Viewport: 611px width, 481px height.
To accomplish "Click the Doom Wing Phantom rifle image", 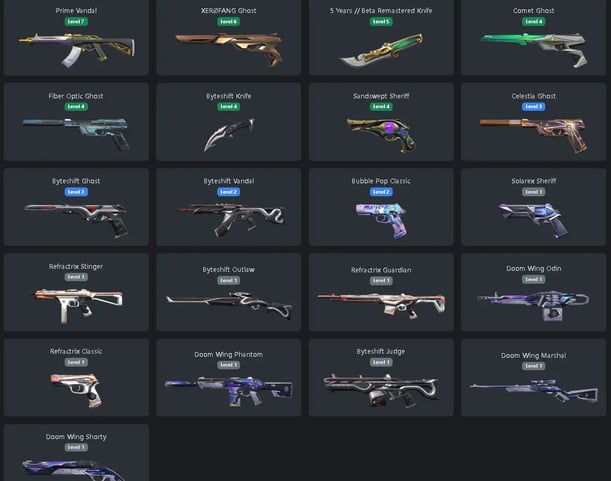I will [229, 391].
